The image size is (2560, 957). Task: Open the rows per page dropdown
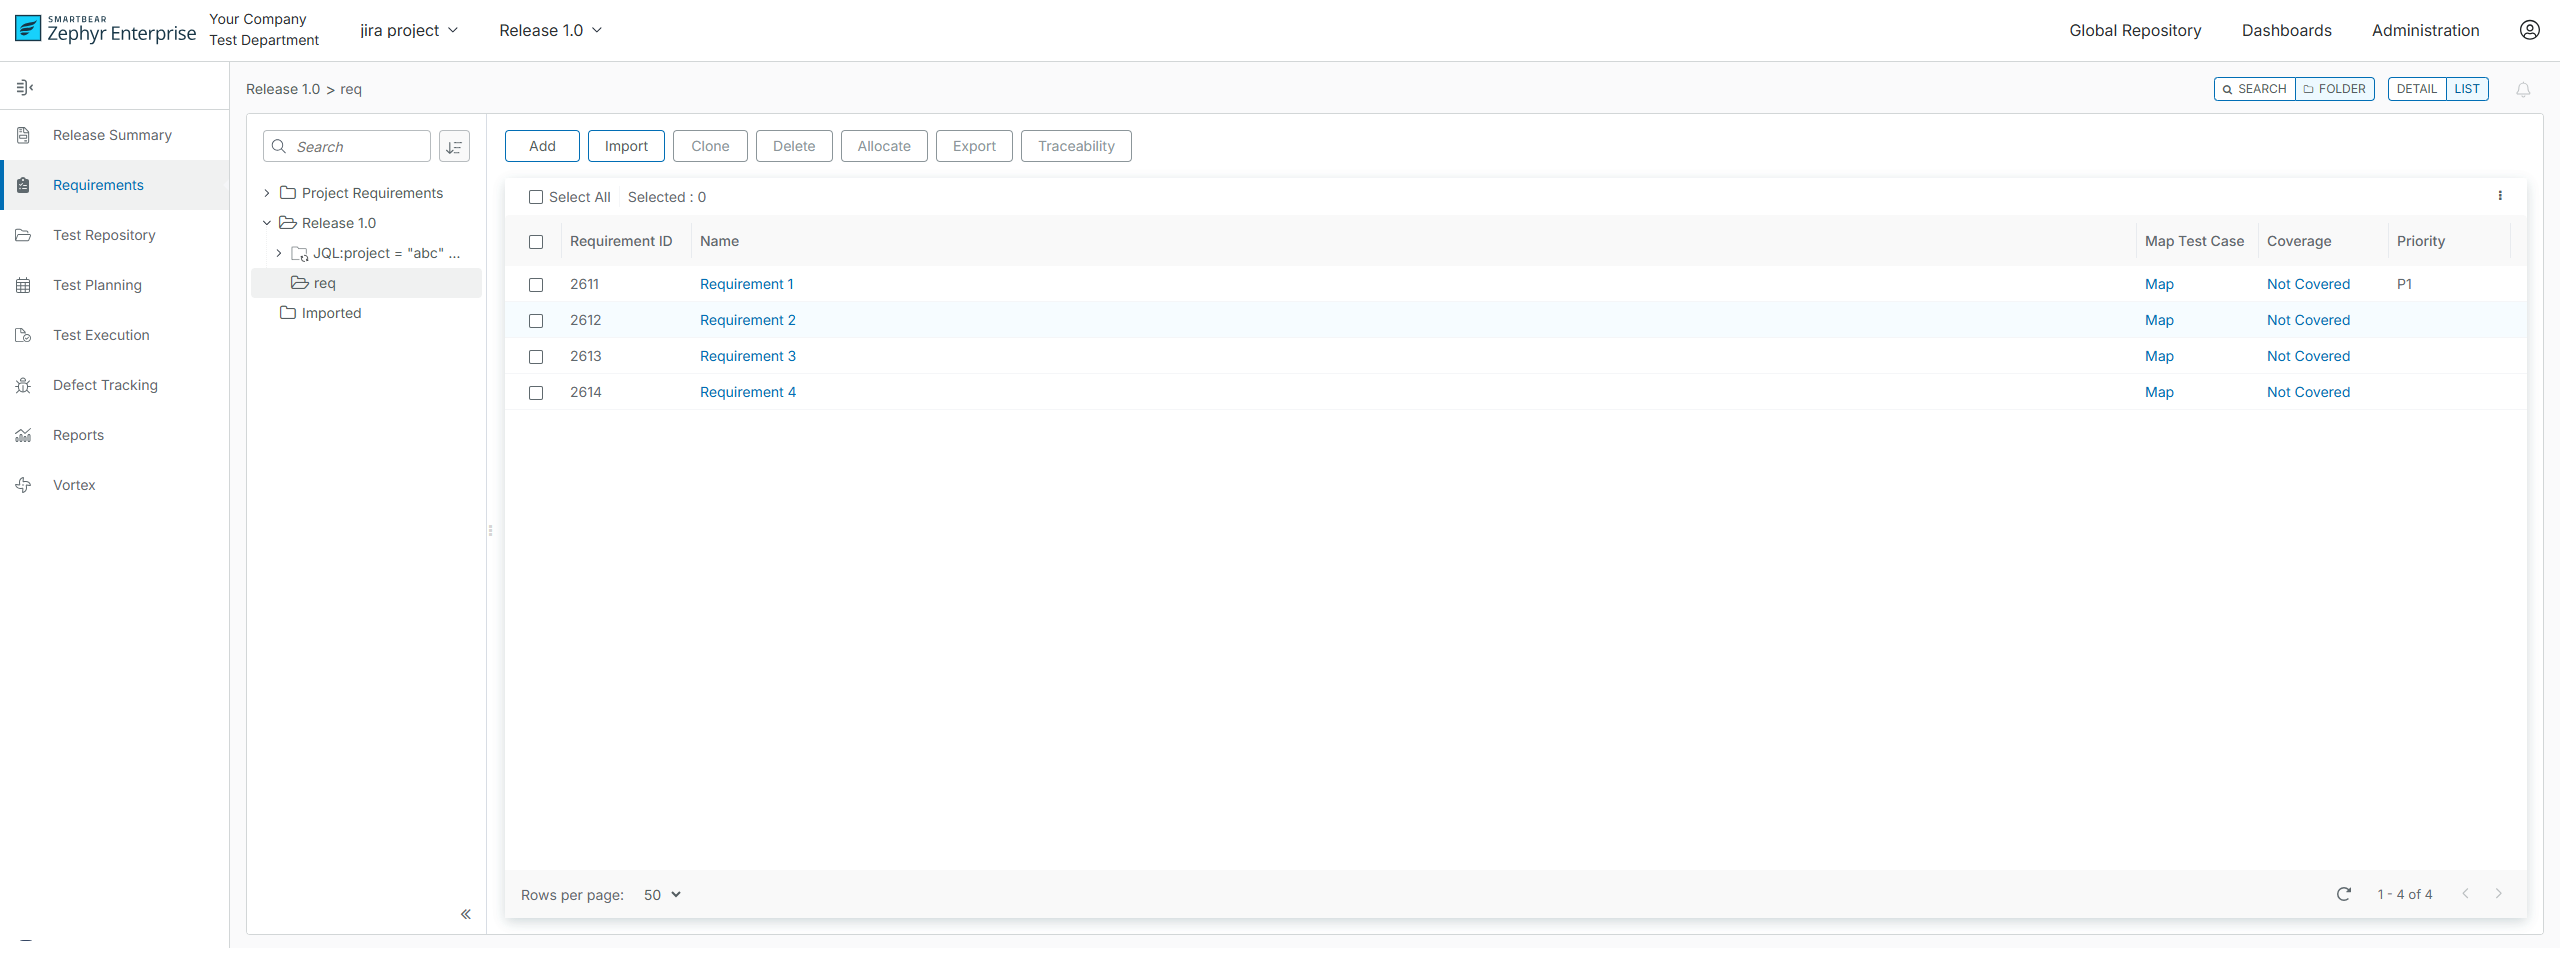coord(662,895)
